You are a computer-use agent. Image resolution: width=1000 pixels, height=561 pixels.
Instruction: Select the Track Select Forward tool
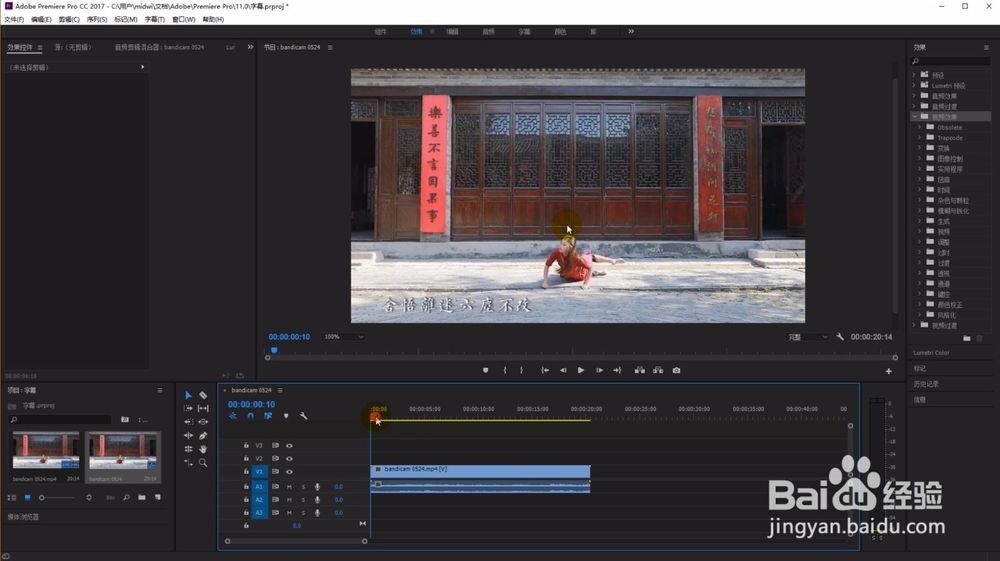(x=188, y=409)
